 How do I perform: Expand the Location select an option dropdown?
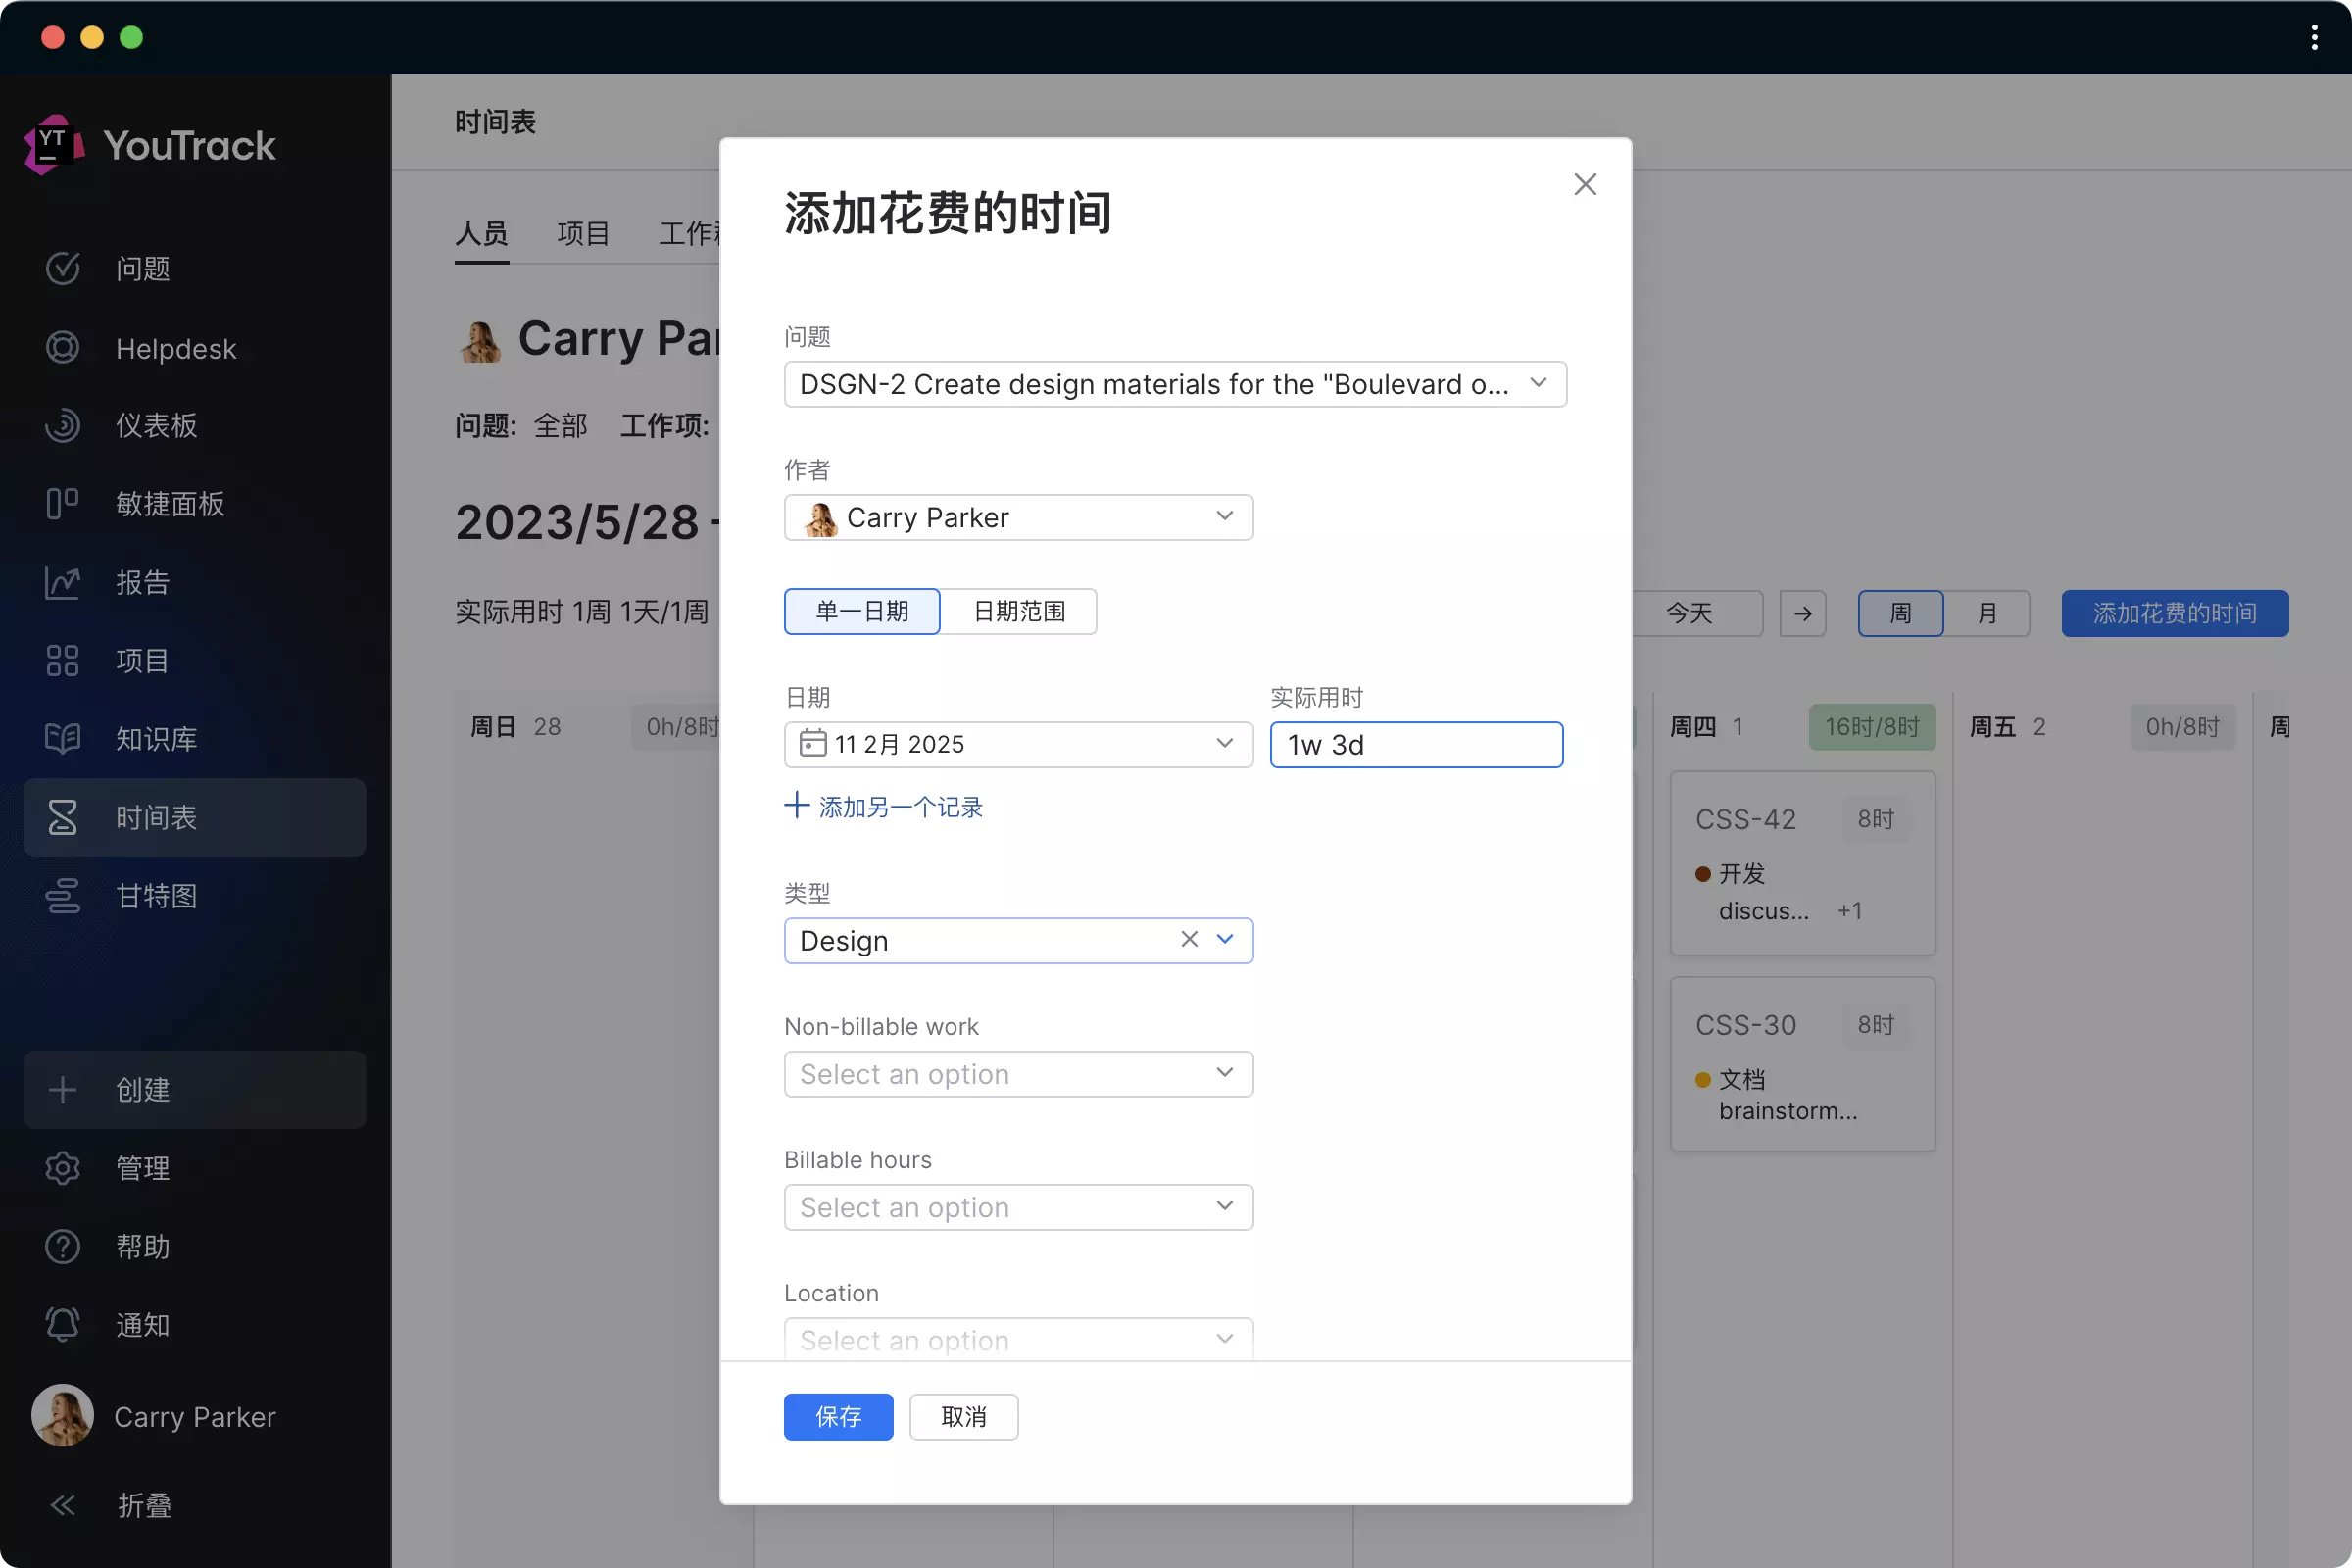(1018, 1340)
